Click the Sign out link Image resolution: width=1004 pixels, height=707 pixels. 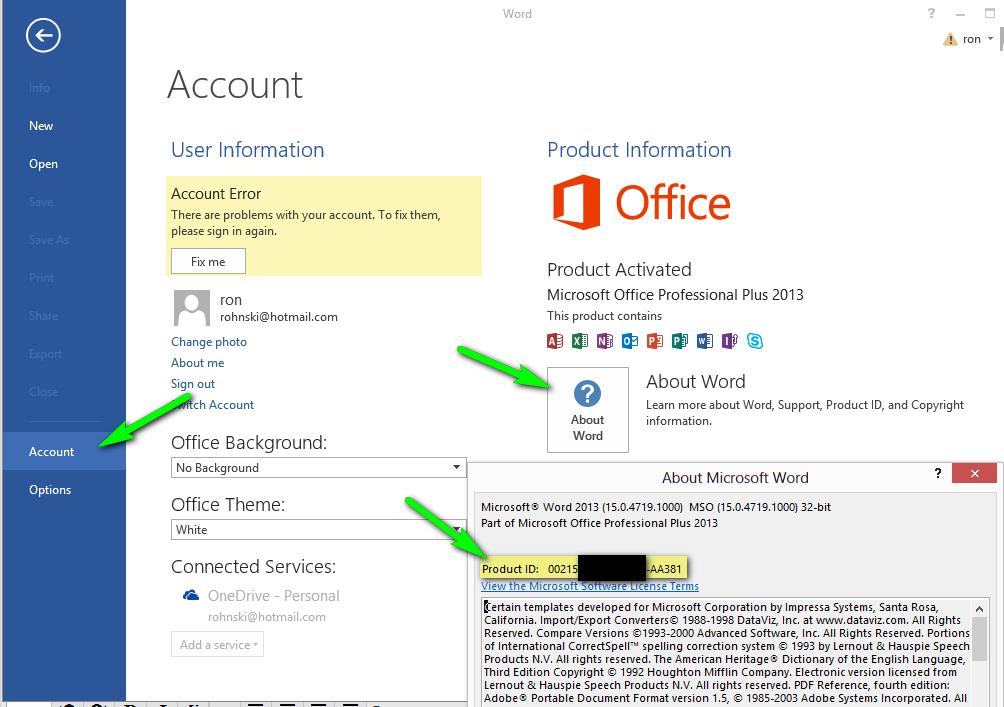(193, 384)
